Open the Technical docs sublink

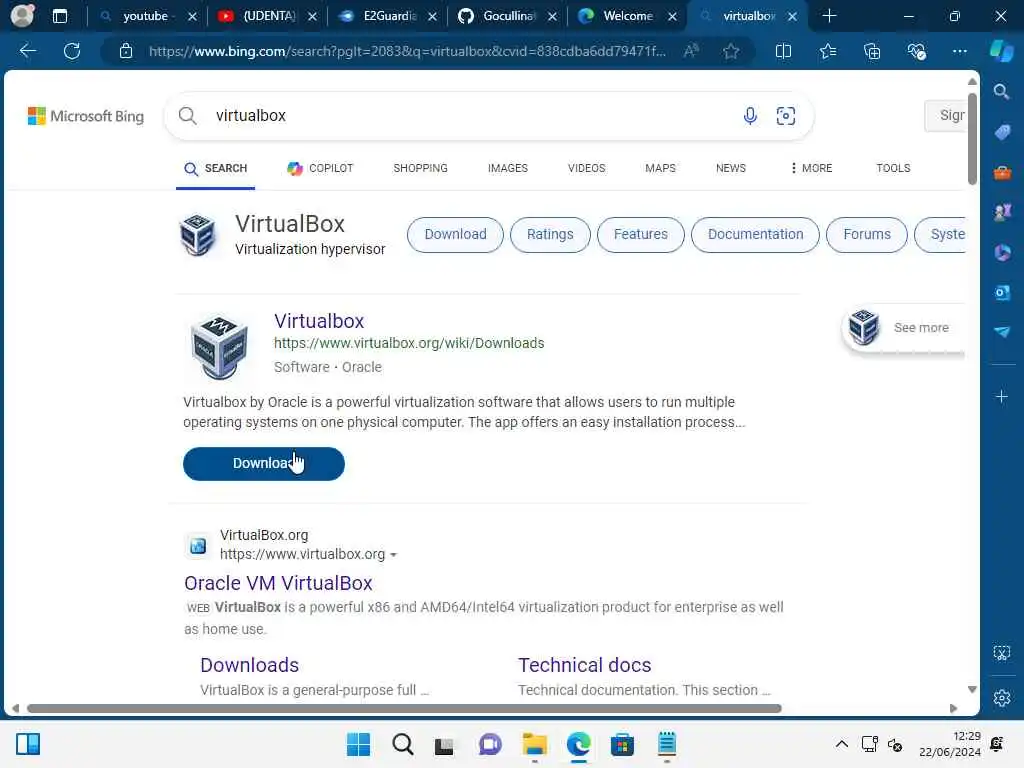pos(584,665)
